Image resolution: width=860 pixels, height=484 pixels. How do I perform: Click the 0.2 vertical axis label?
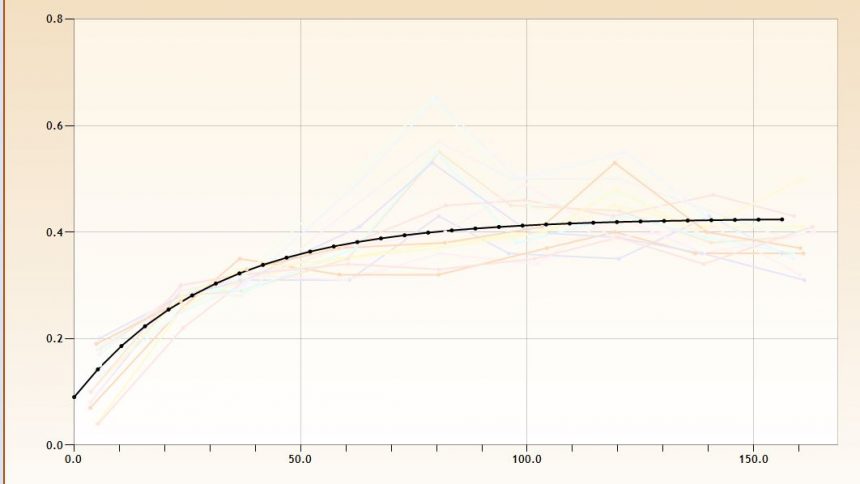click(54, 339)
